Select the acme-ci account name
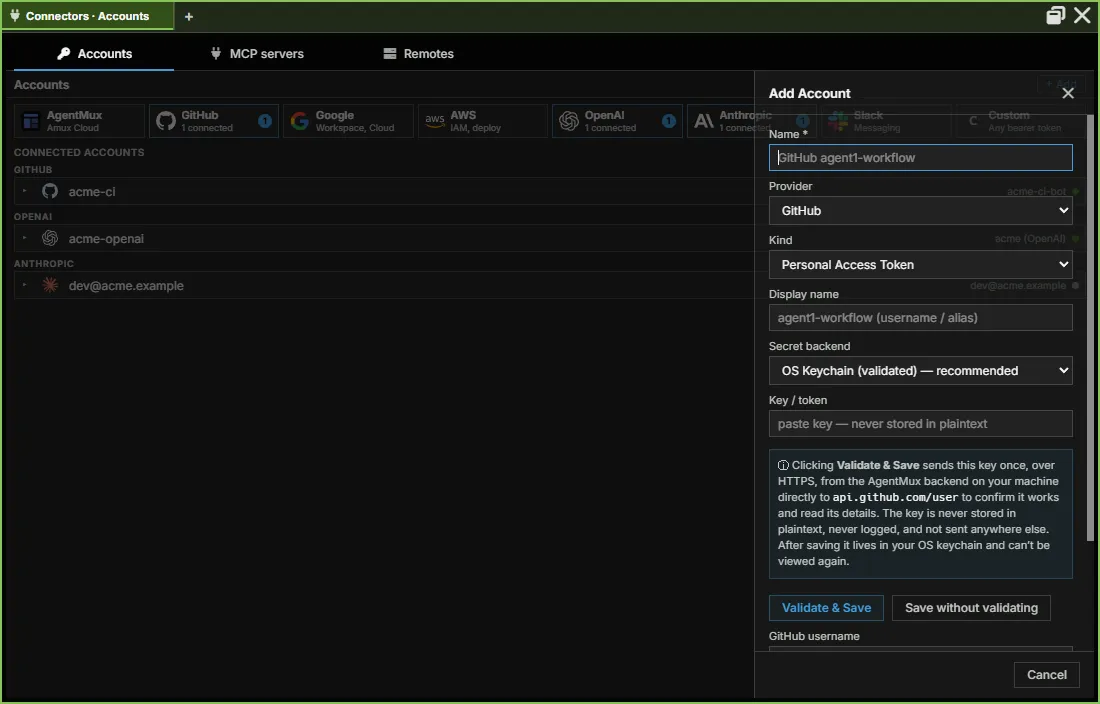 92,191
